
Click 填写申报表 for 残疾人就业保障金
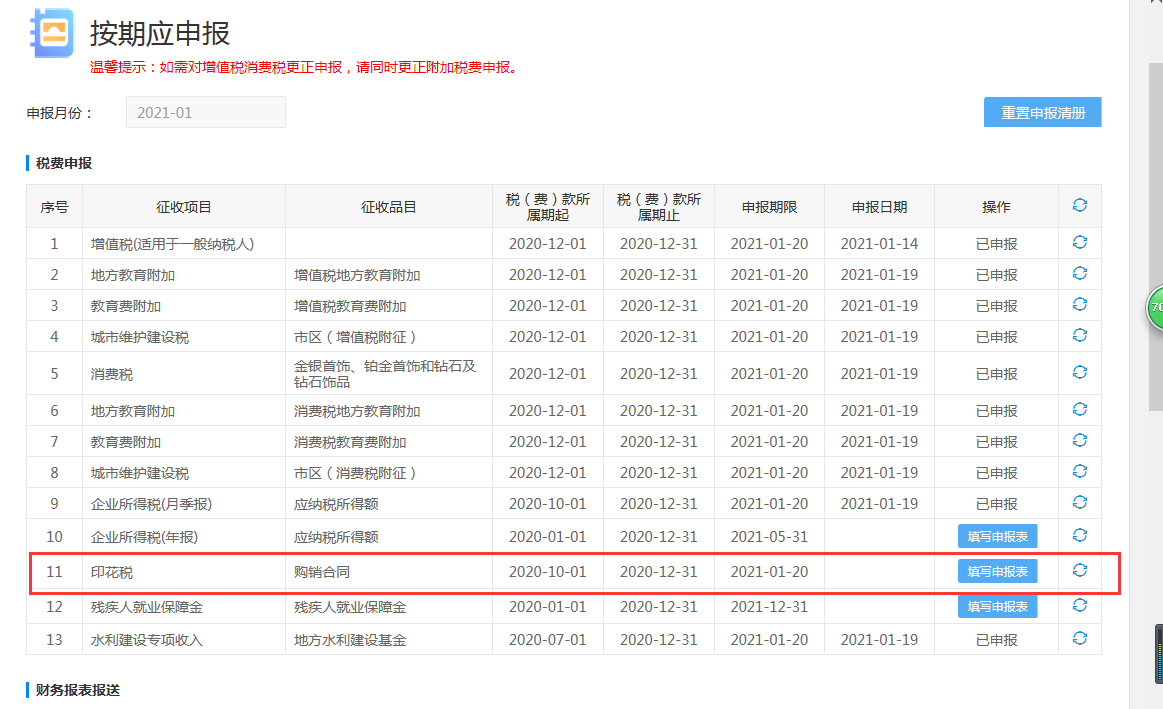(x=997, y=606)
